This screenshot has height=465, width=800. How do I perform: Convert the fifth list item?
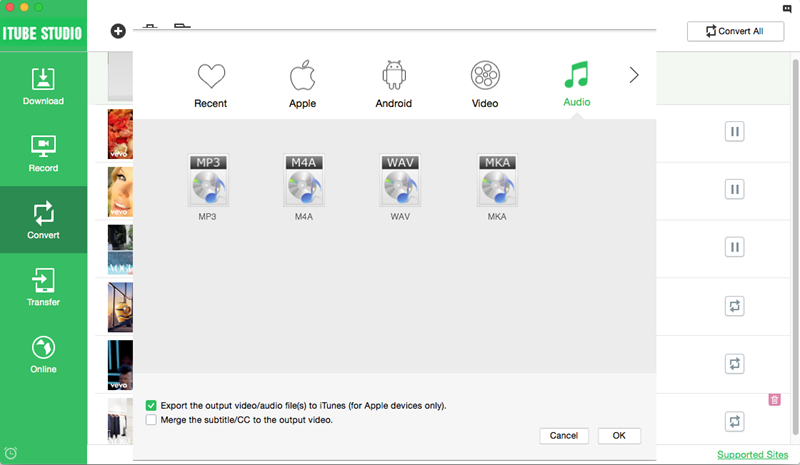(x=734, y=364)
